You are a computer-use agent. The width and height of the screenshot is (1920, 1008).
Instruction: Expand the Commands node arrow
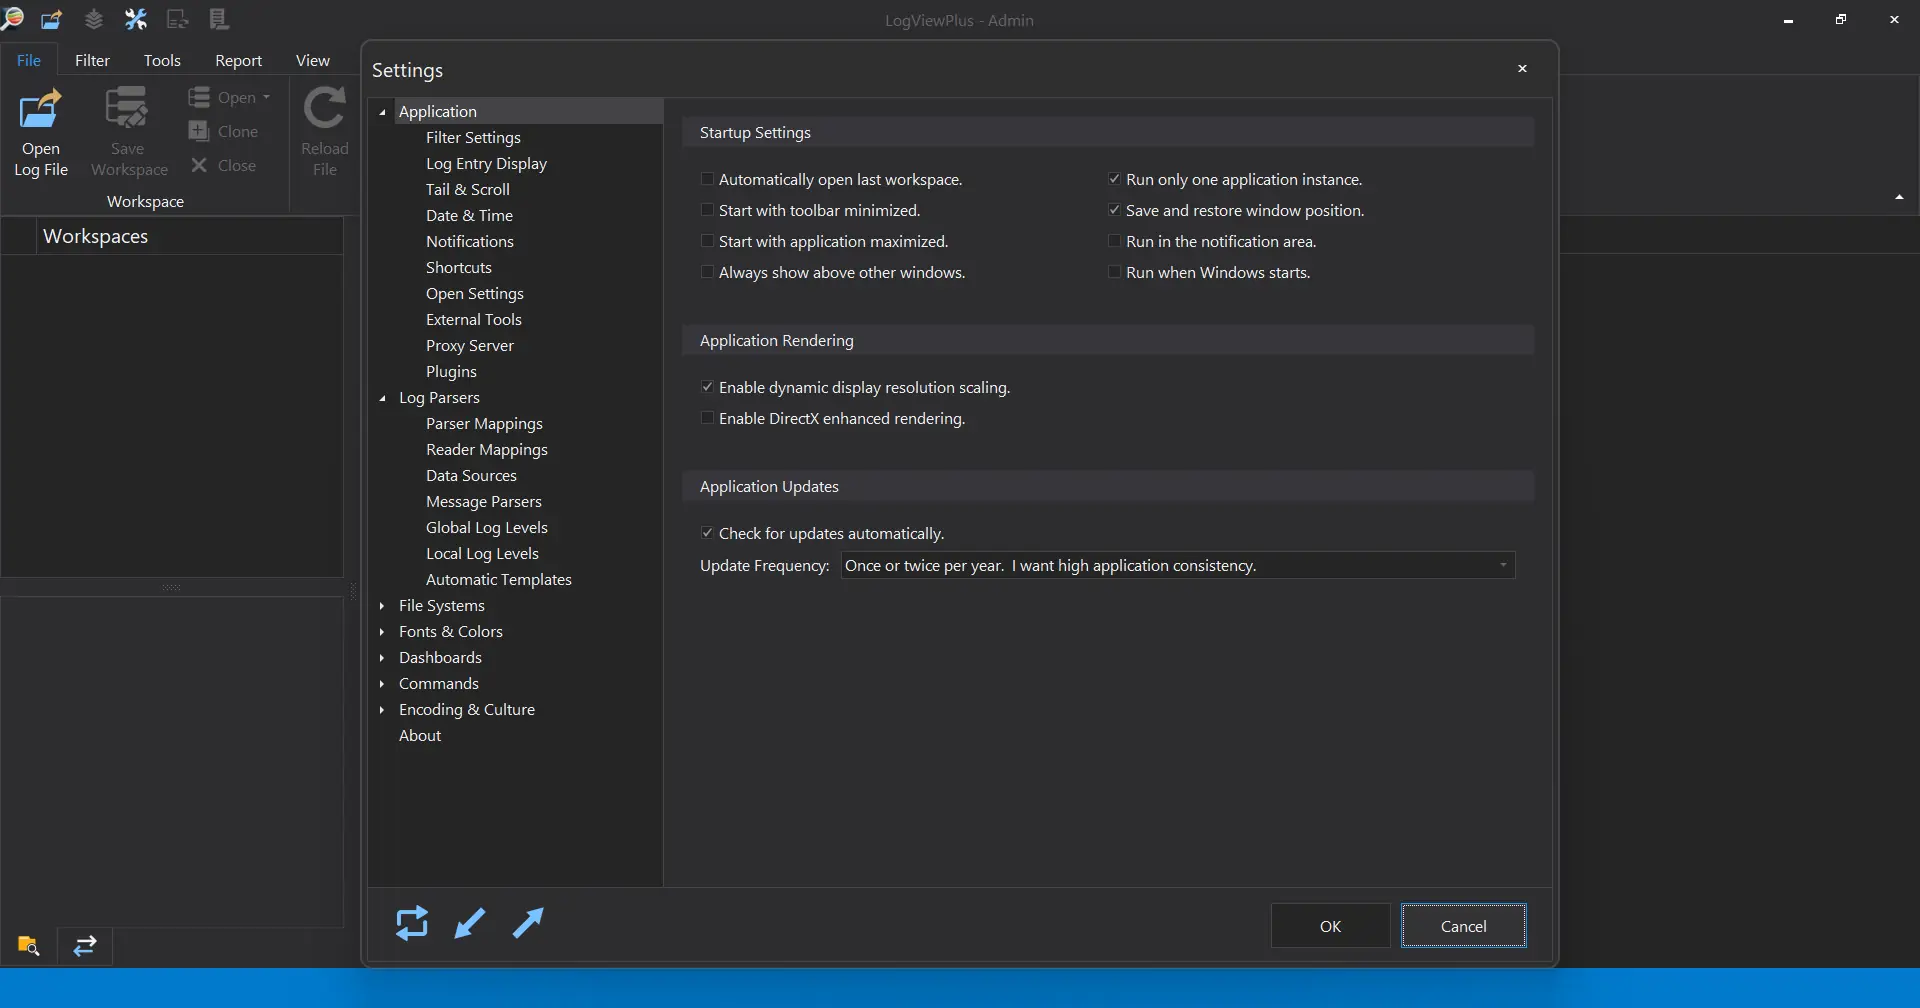pos(382,683)
